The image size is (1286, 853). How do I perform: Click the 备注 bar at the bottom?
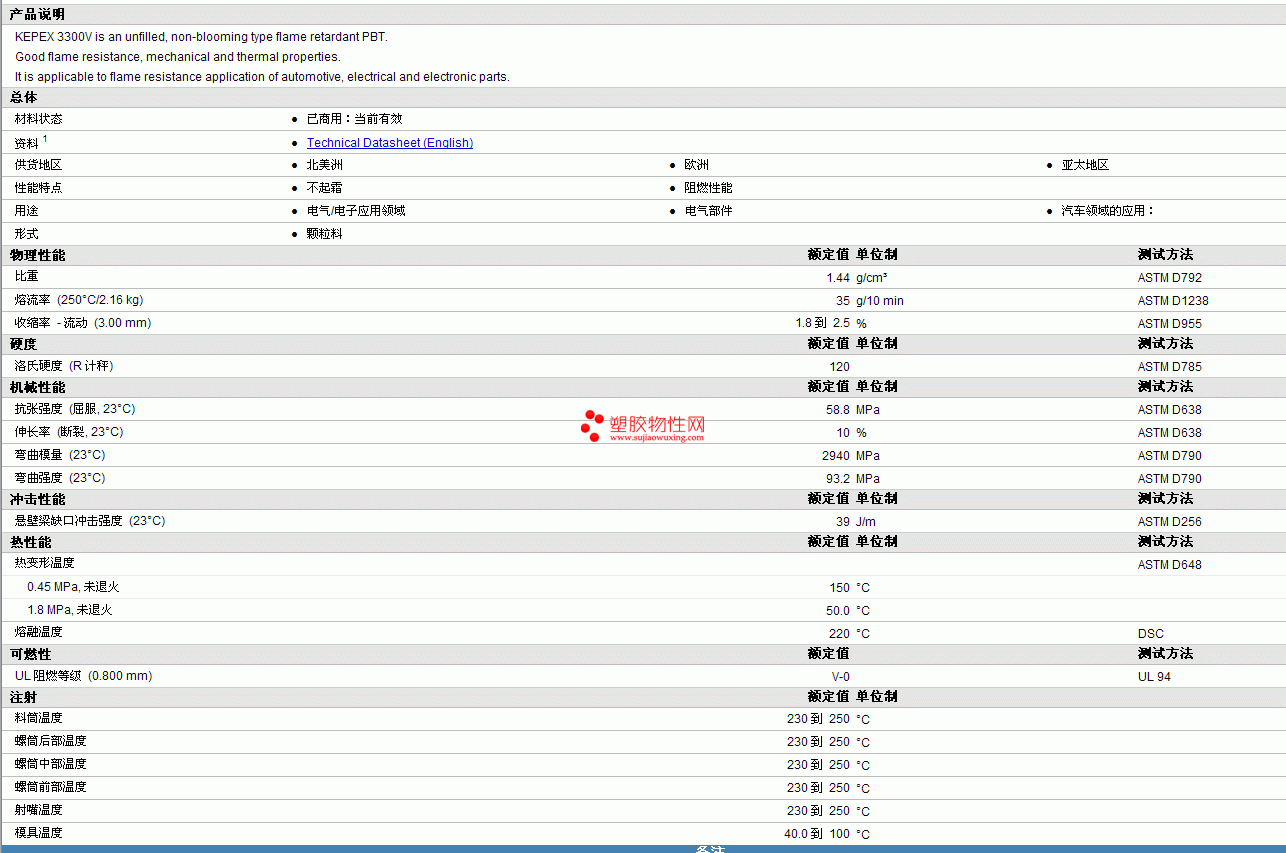coord(643,849)
